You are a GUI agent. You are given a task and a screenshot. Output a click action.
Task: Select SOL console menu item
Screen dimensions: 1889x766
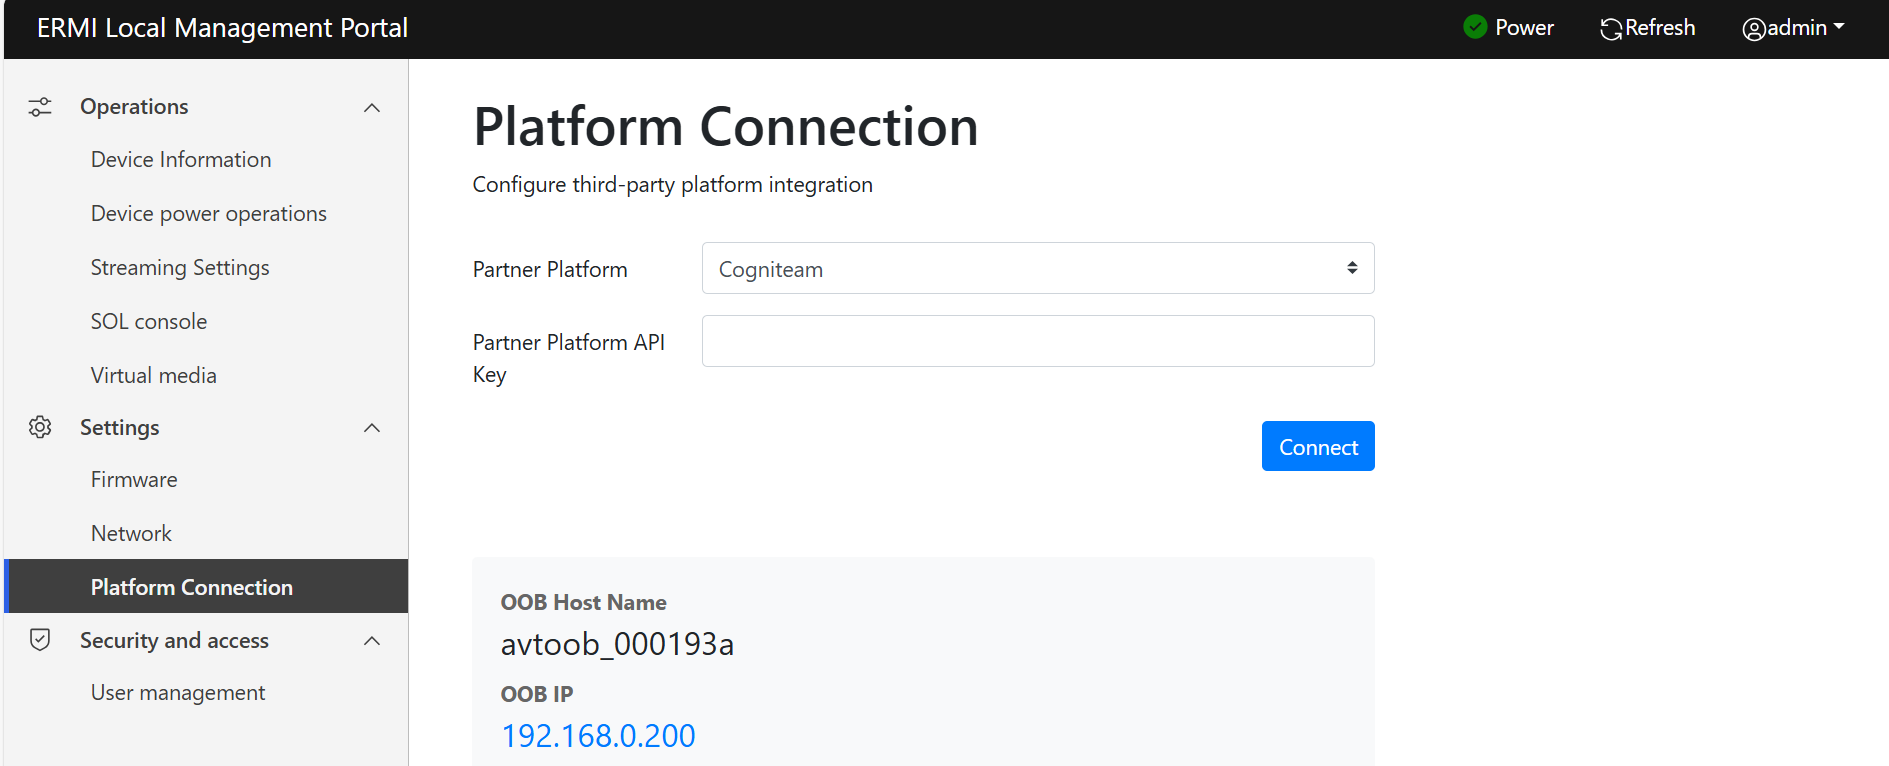(x=149, y=322)
